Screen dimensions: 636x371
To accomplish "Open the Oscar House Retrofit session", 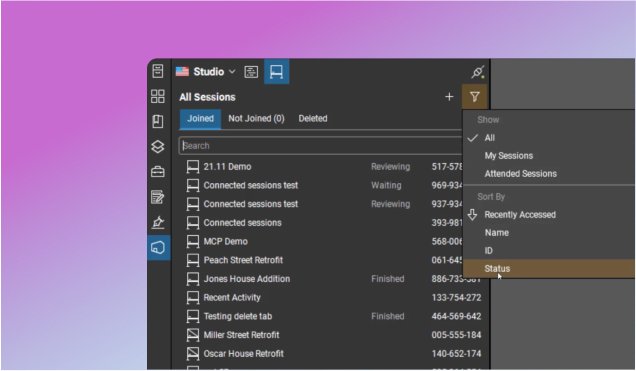I will tap(243, 353).
